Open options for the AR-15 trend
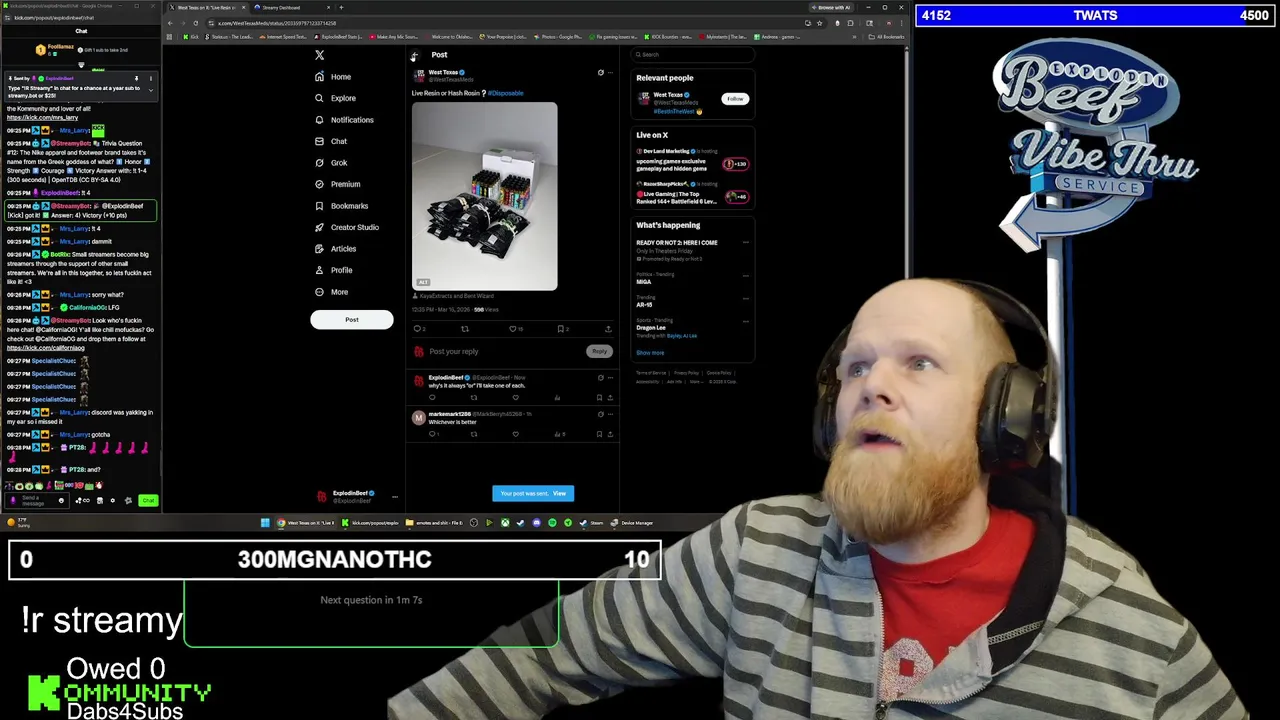This screenshot has width=1280, height=720. pyautogui.click(x=746, y=298)
